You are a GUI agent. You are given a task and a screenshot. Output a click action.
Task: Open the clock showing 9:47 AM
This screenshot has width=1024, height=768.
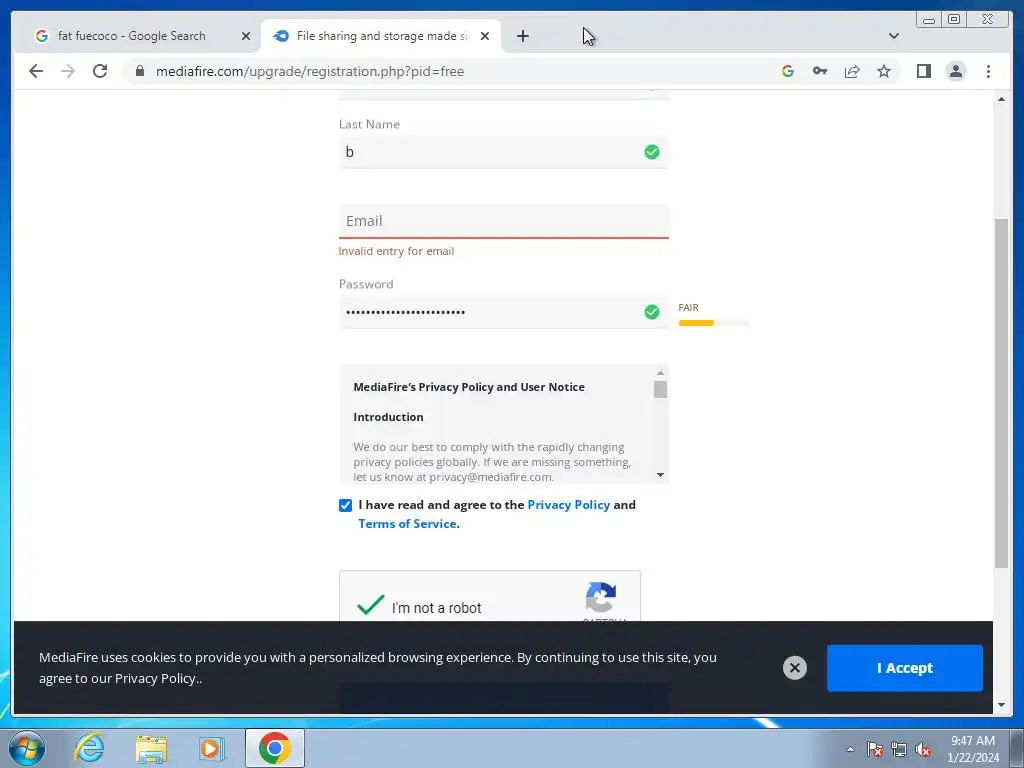click(973, 749)
